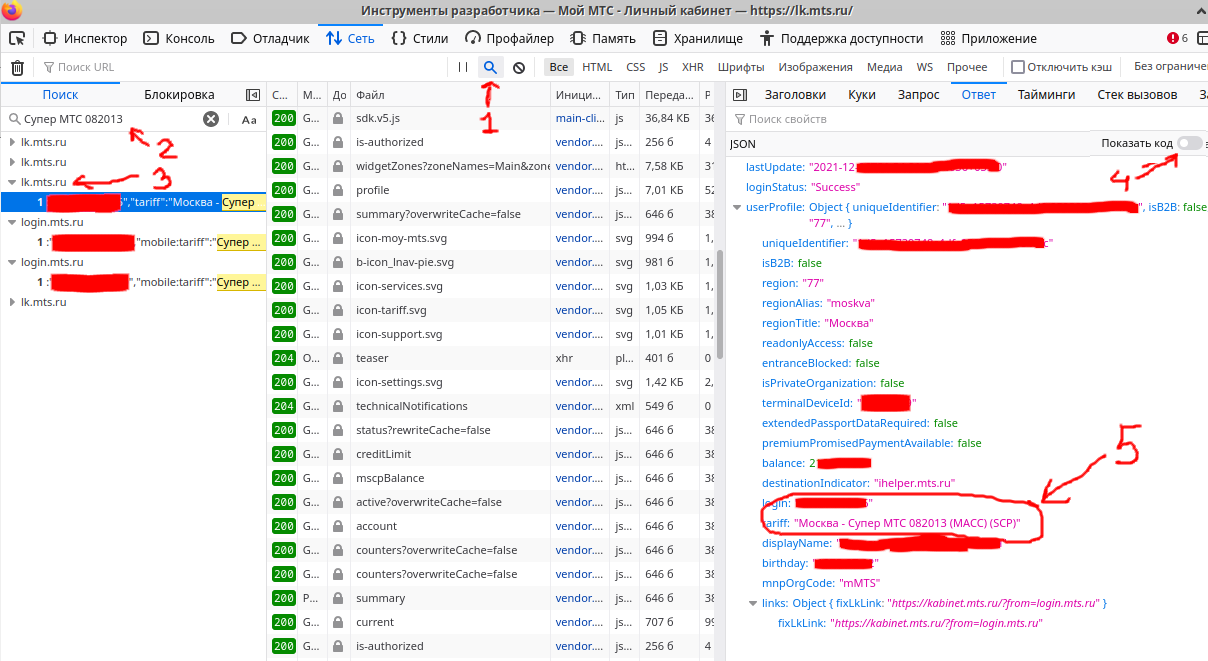Select the sdk.v5.js request row
This screenshot has height=661, width=1208.
pyautogui.click(x=491, y=118)
